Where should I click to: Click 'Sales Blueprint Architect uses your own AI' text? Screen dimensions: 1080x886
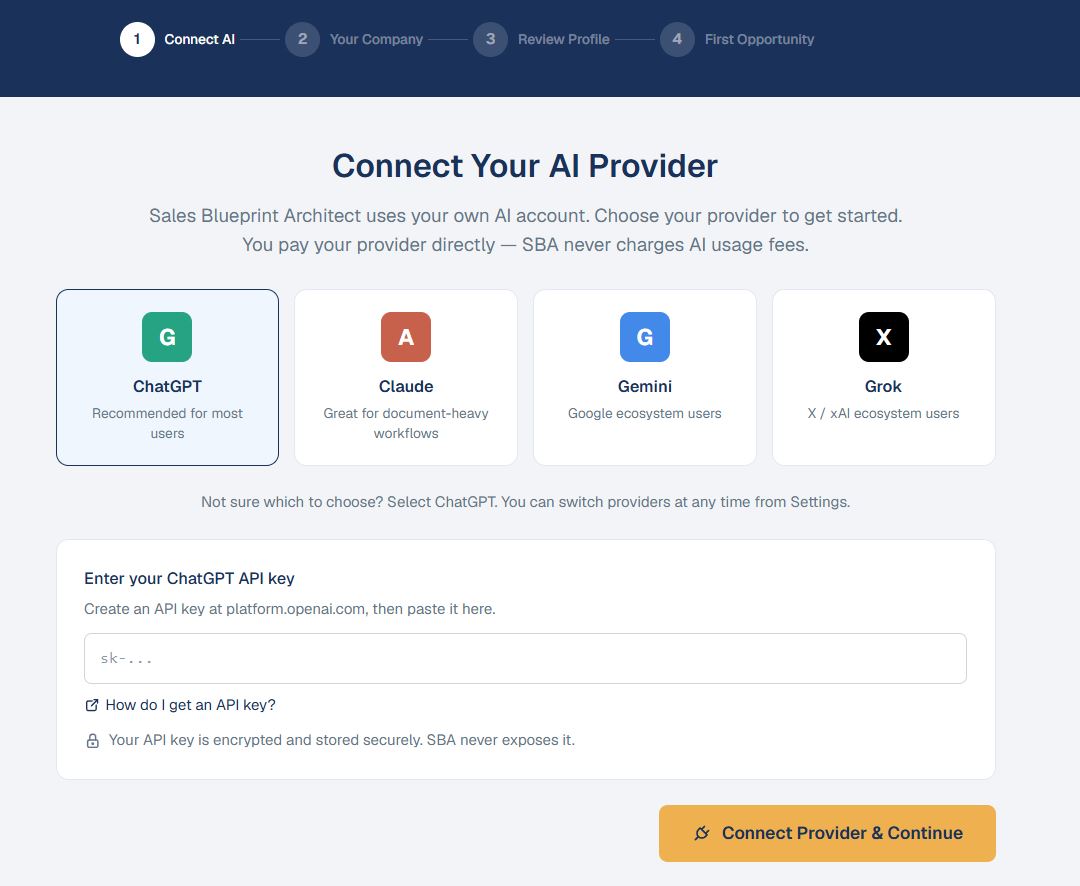point(526,216)
